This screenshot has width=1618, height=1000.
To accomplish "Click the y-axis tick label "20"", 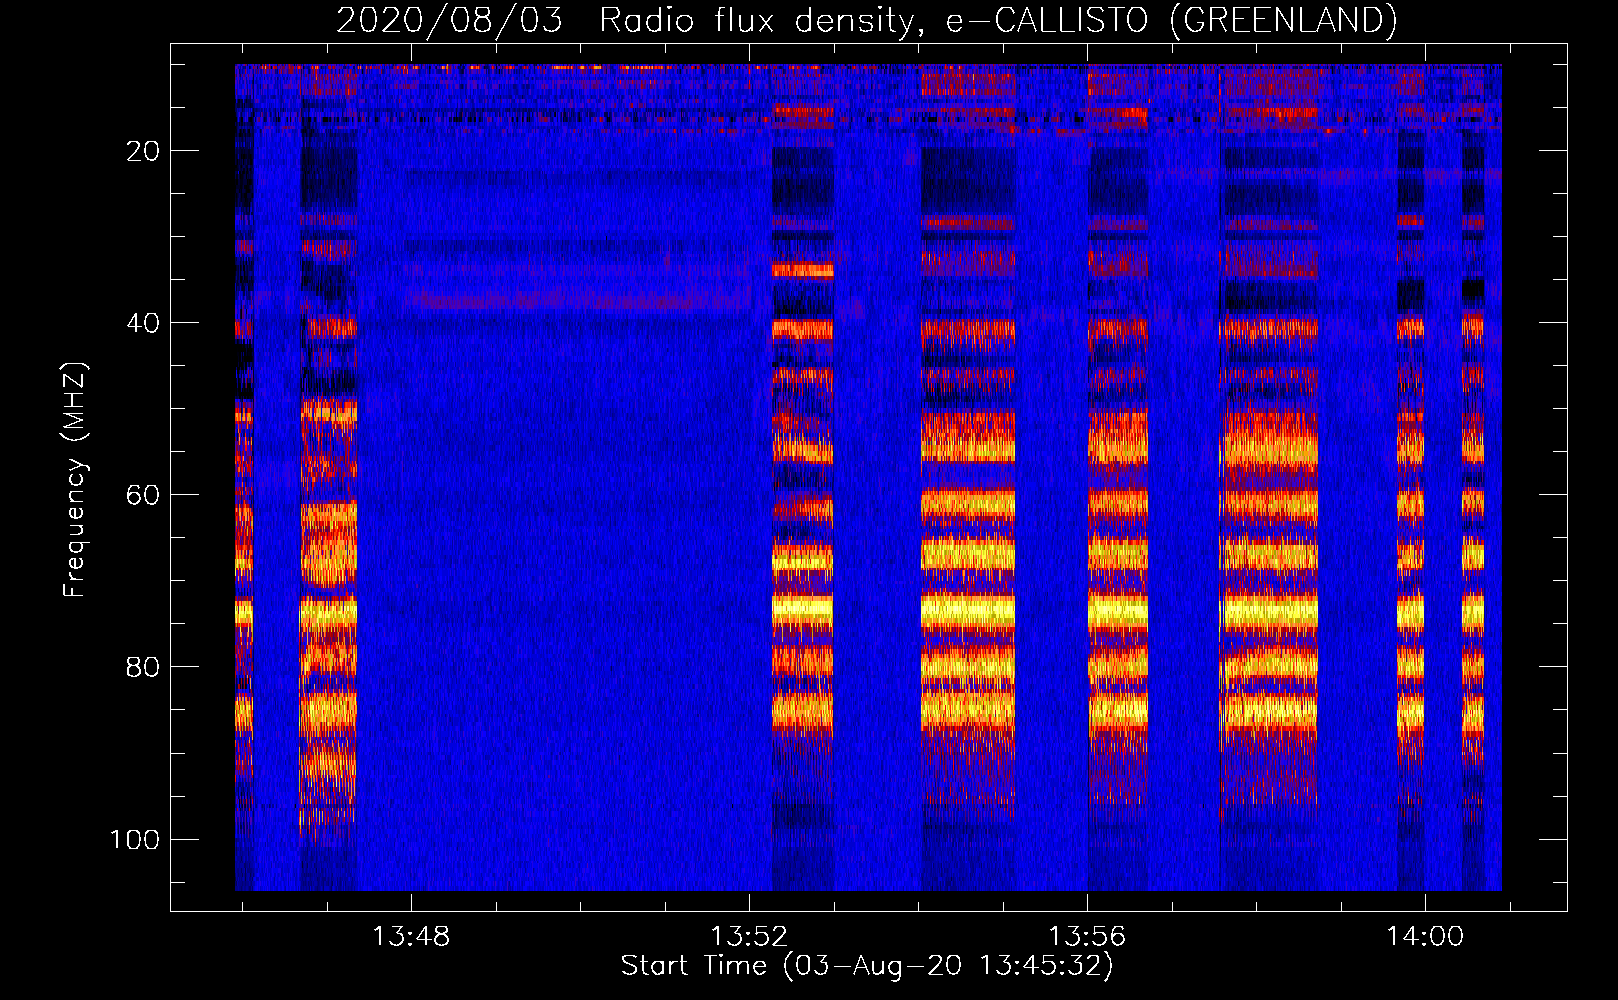I will pos(143,151).
